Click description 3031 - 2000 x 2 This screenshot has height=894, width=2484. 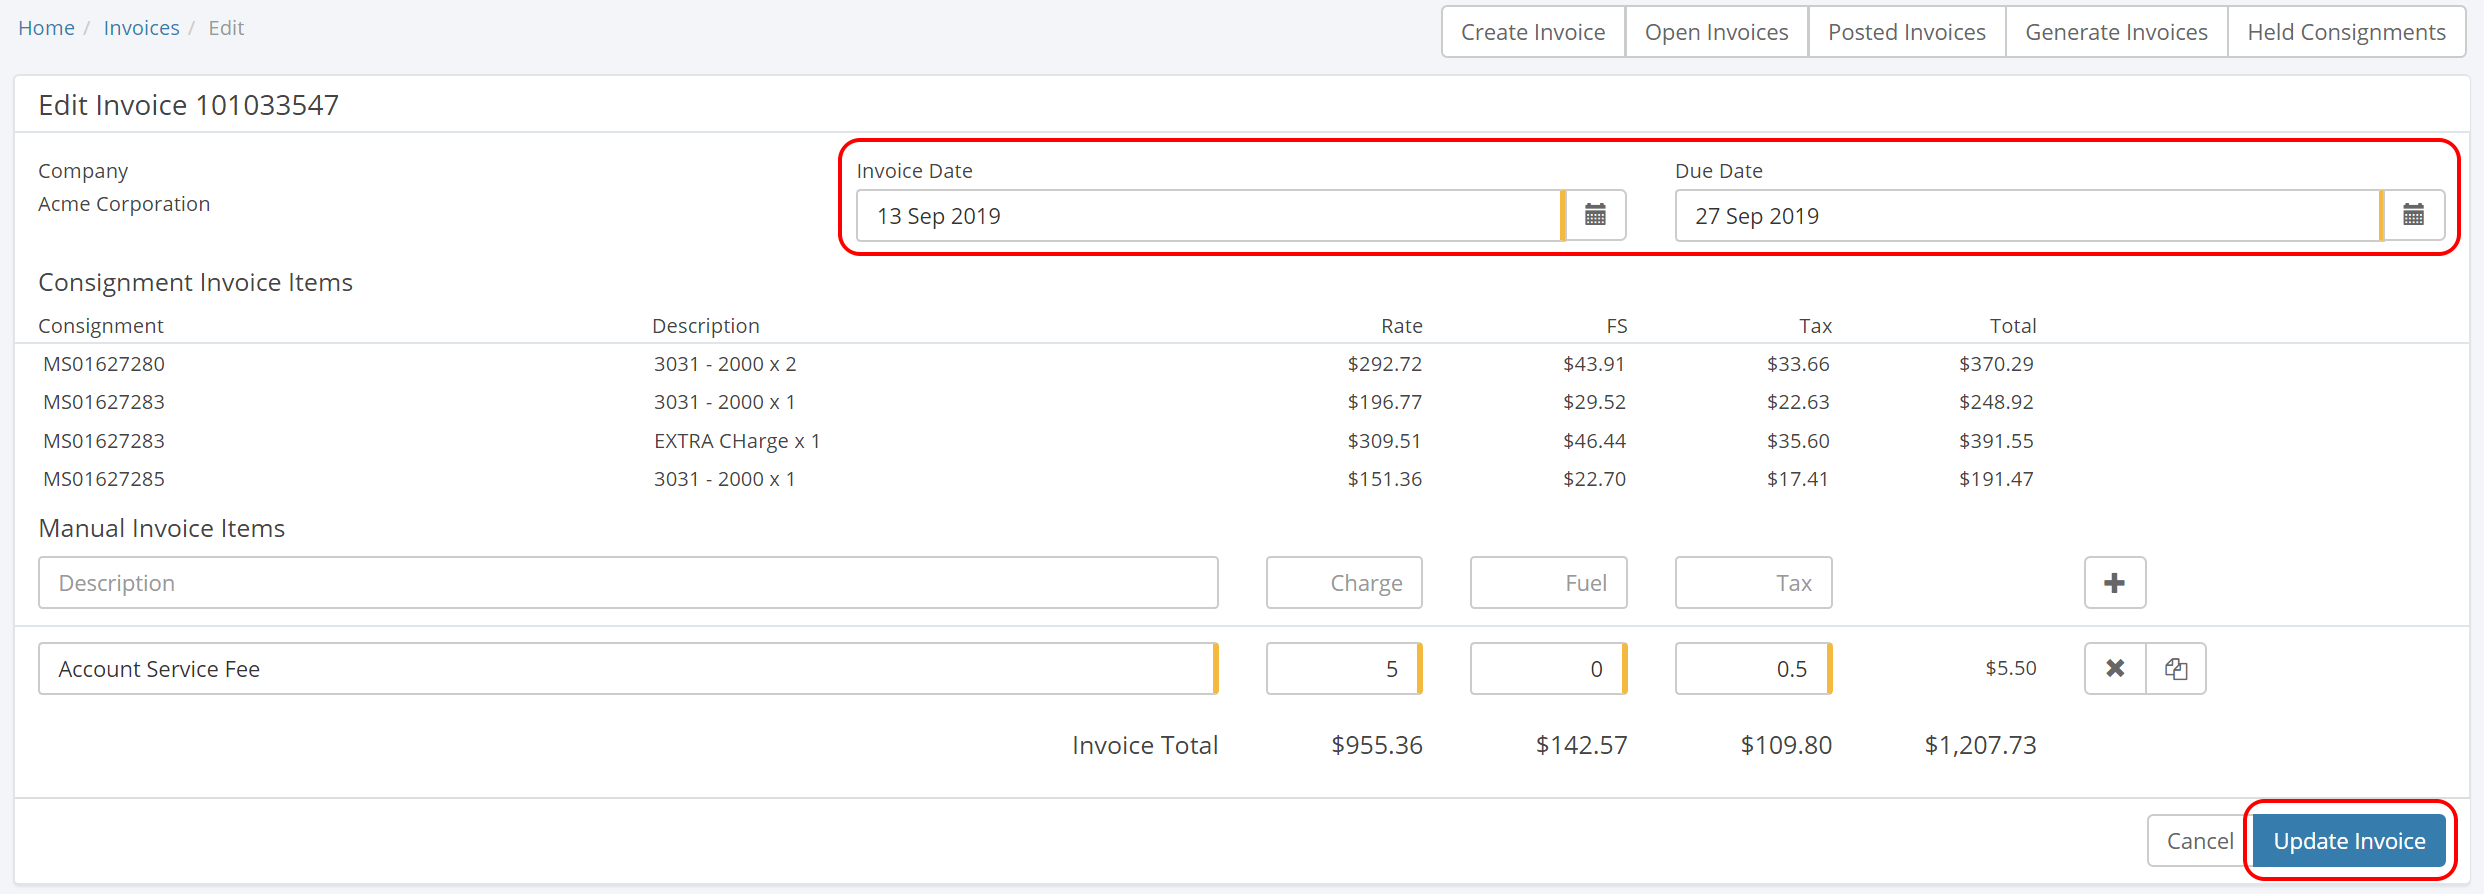coord(725,364)
